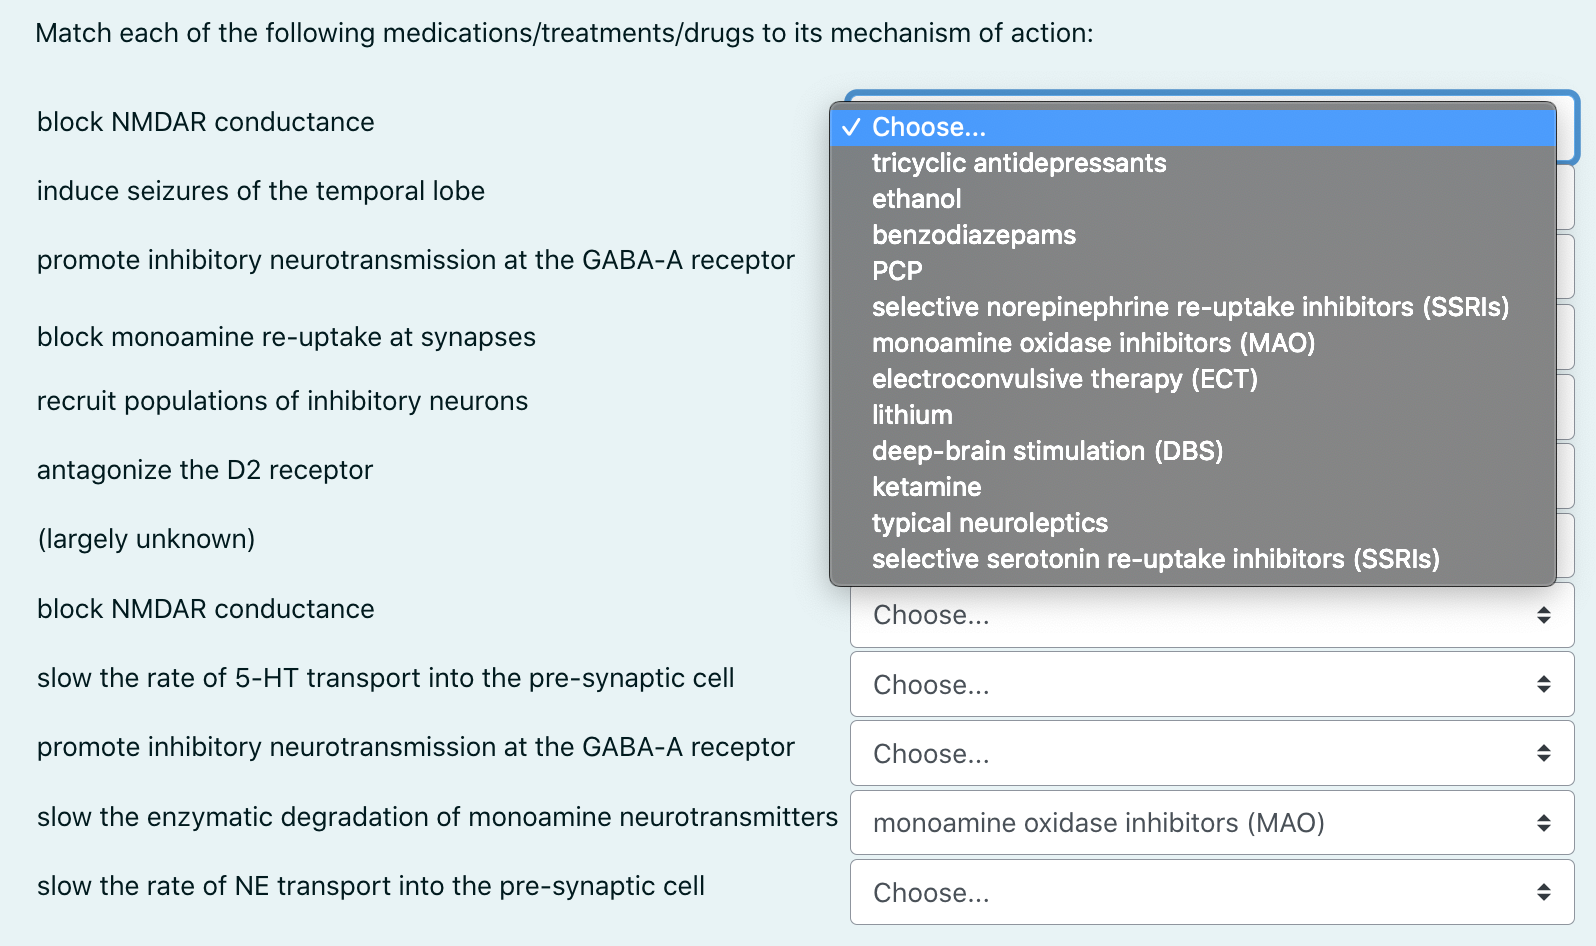Select "monoamine oxidase inhibitors (MAO)" in open list

point(1093,343)
